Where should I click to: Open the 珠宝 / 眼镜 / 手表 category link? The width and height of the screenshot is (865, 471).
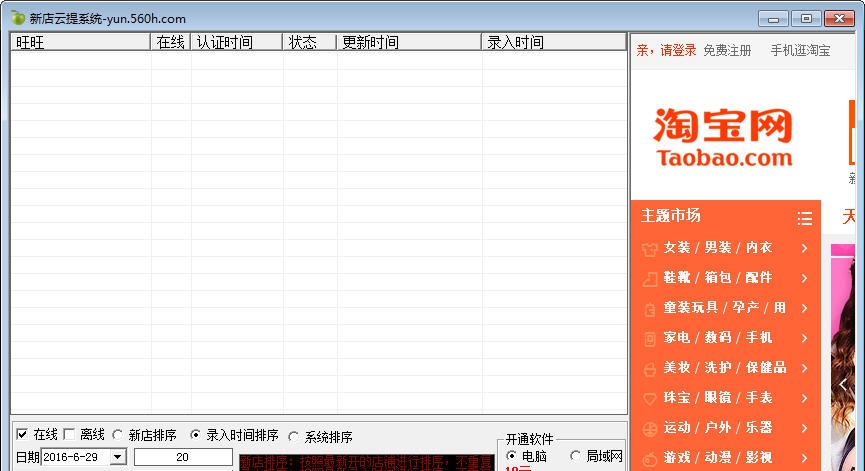718,398
